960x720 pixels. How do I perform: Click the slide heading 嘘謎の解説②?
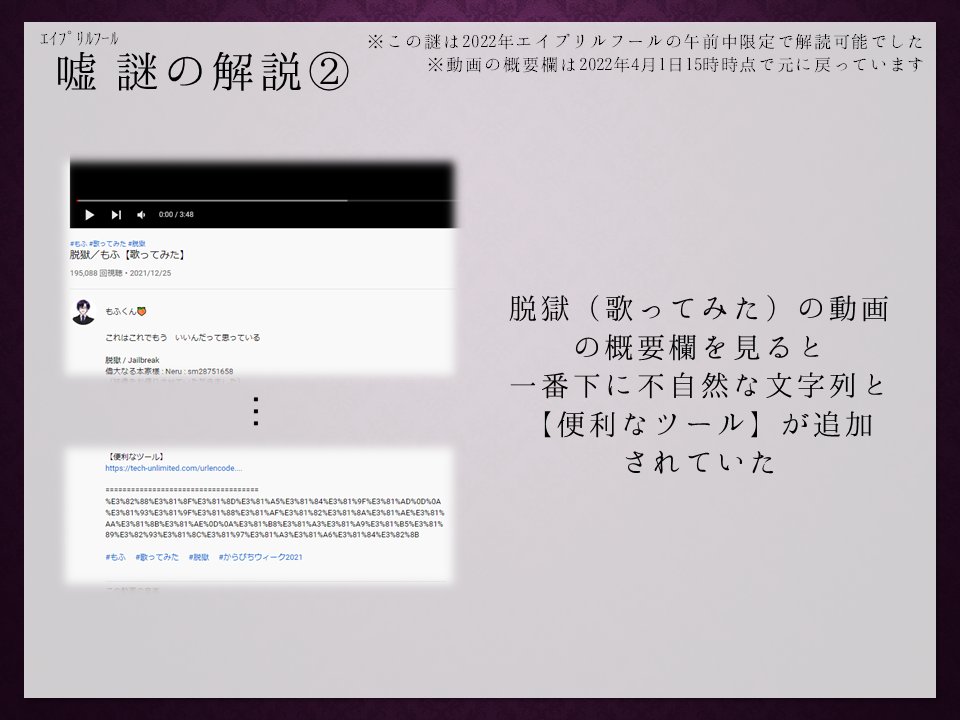(x=203, y=71)
